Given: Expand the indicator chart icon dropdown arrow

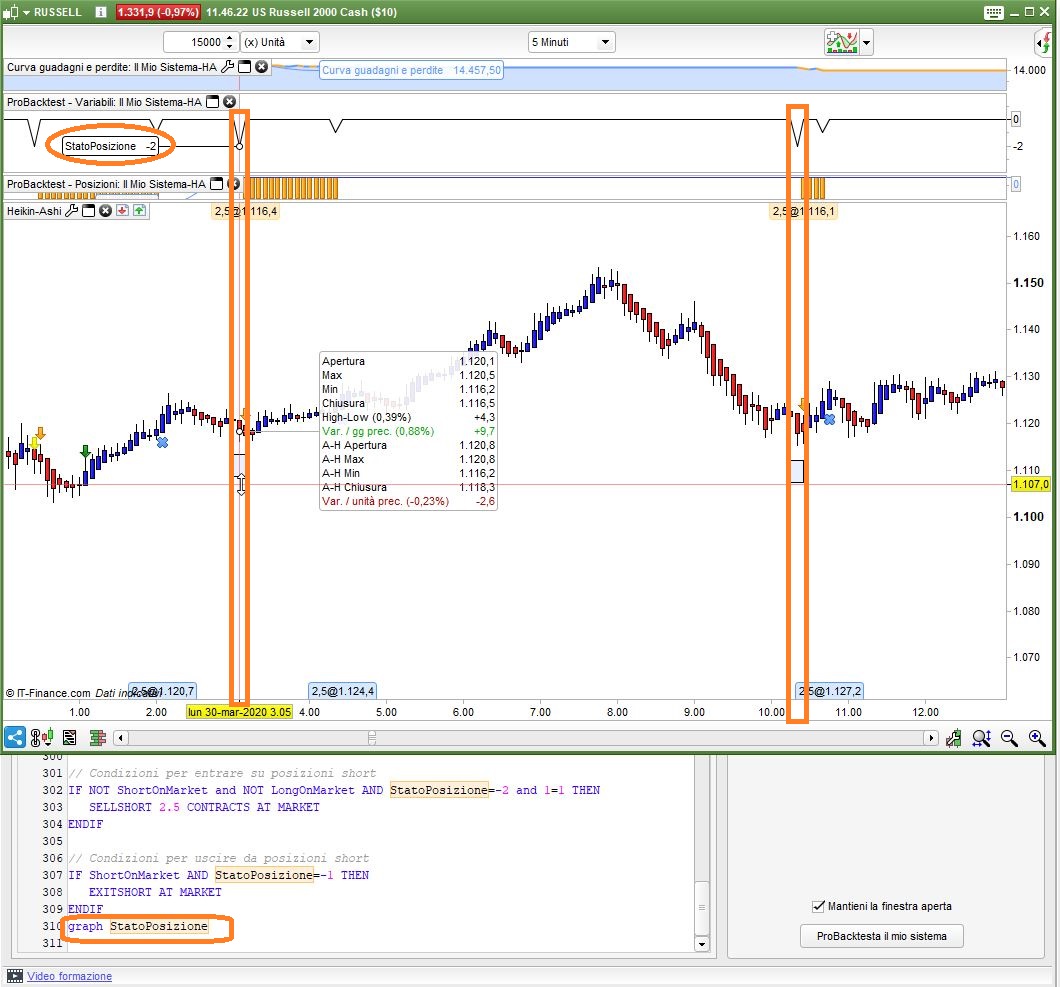Looking at the screenshot, I should pyautogui.click(x=866, y=42).
